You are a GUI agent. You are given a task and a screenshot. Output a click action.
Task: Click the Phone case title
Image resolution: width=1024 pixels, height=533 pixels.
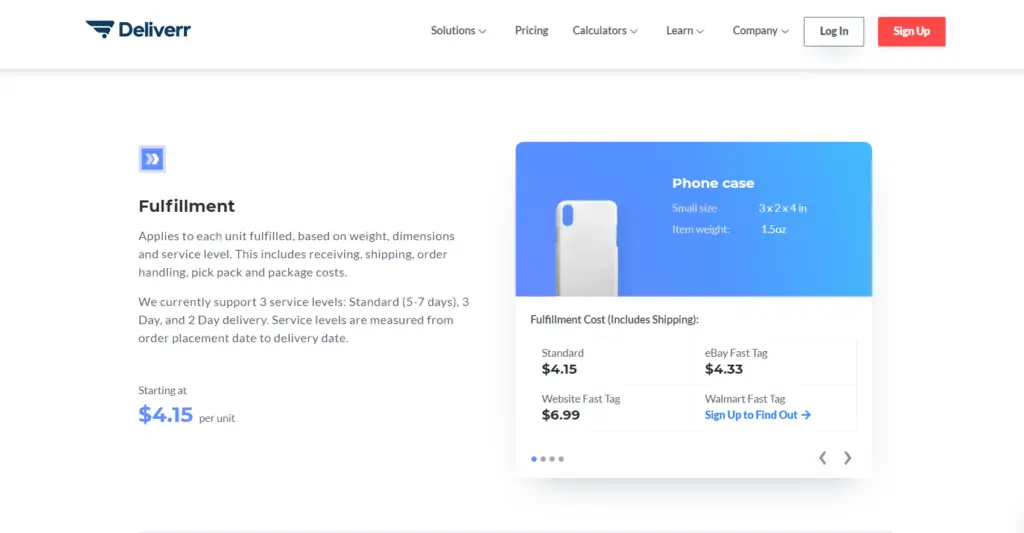tap(713, 184)
